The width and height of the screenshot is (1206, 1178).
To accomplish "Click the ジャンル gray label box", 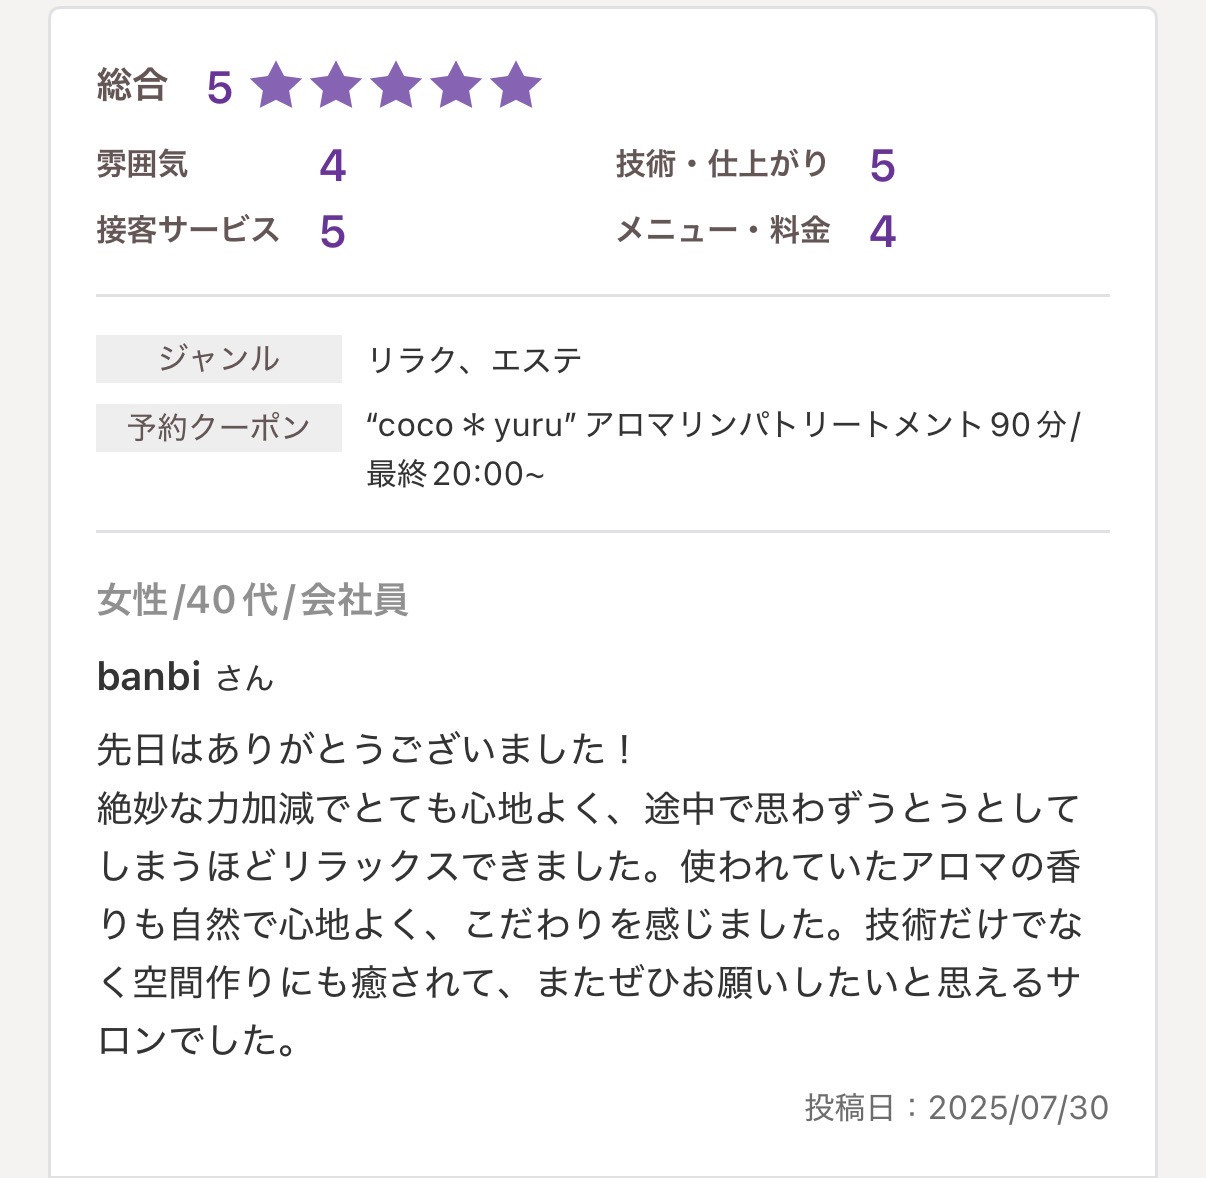I will coord(219,359).
